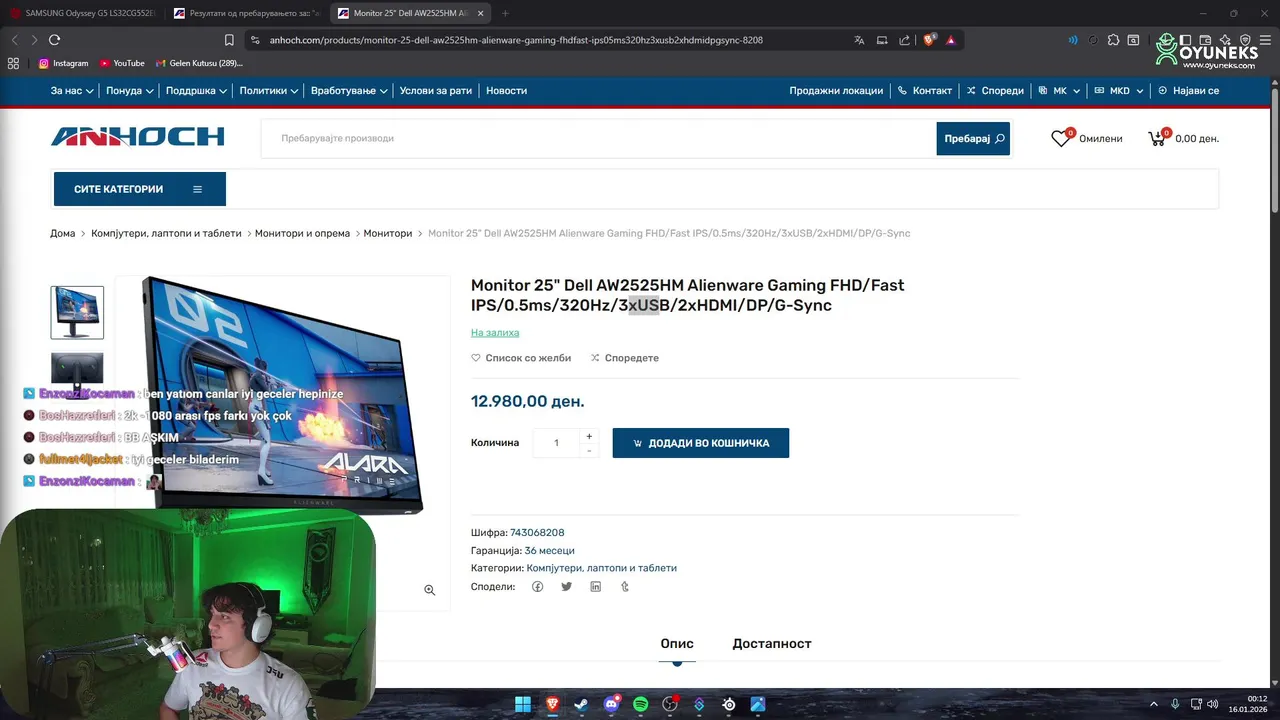Open the Контакт link

click(x=925, y=90)
